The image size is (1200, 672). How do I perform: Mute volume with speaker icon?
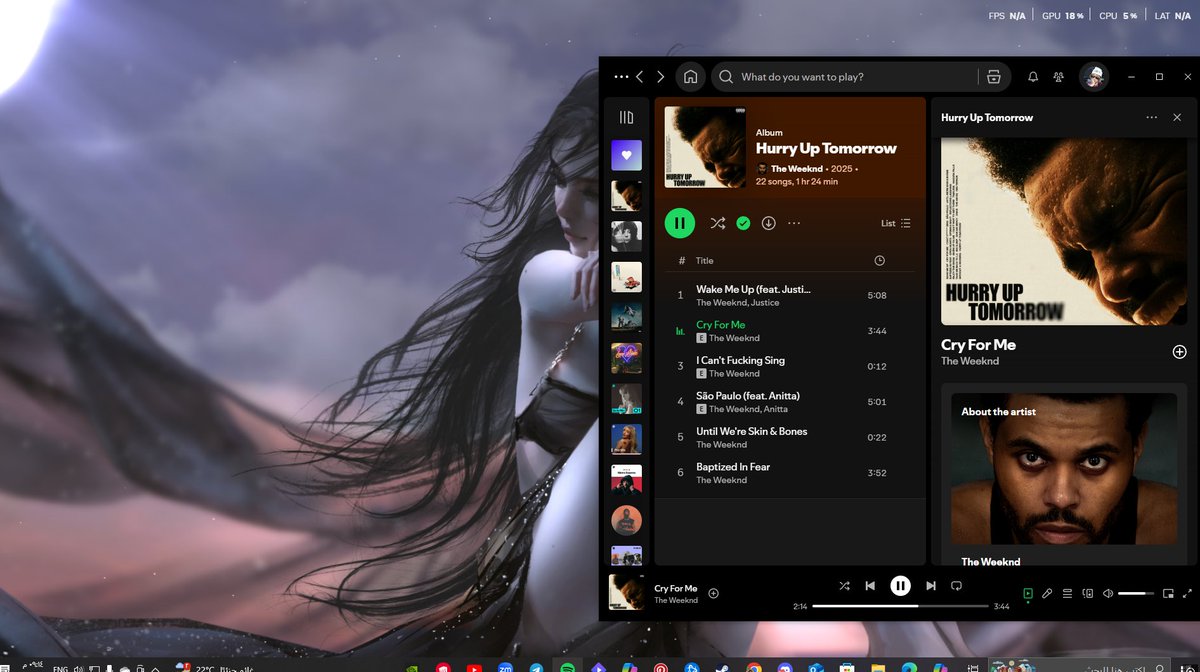pyautogui.click(x=1108, y=593)
